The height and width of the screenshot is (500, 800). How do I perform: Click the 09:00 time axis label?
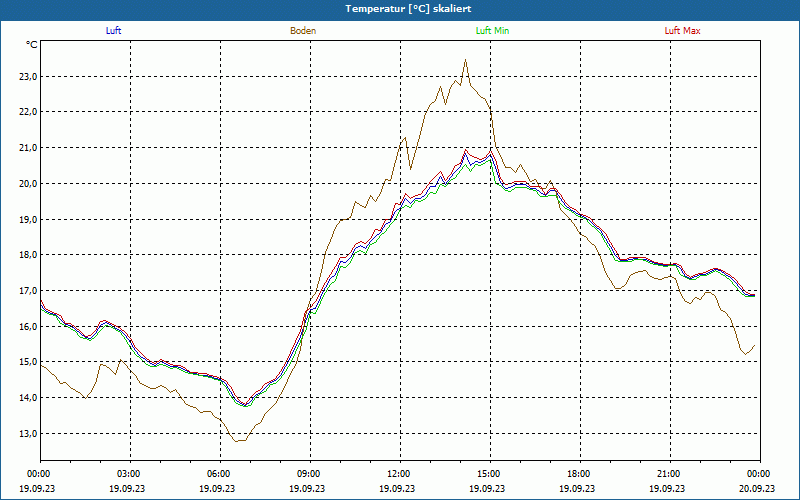point(310,474)
